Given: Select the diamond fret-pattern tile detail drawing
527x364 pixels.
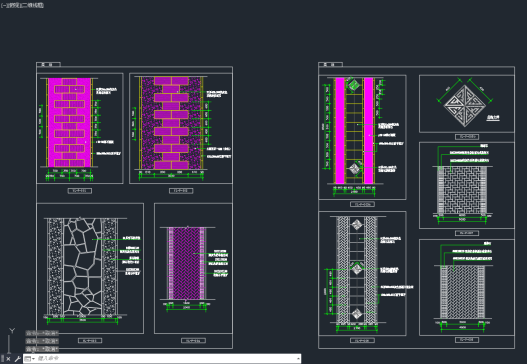Looking at the screenshot, I should (465, 106).
